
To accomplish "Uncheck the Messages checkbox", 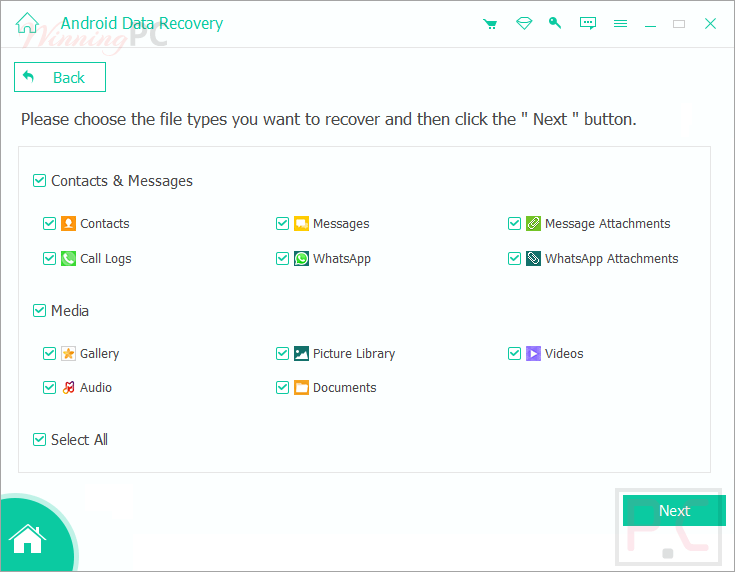I will pos(282,224).
